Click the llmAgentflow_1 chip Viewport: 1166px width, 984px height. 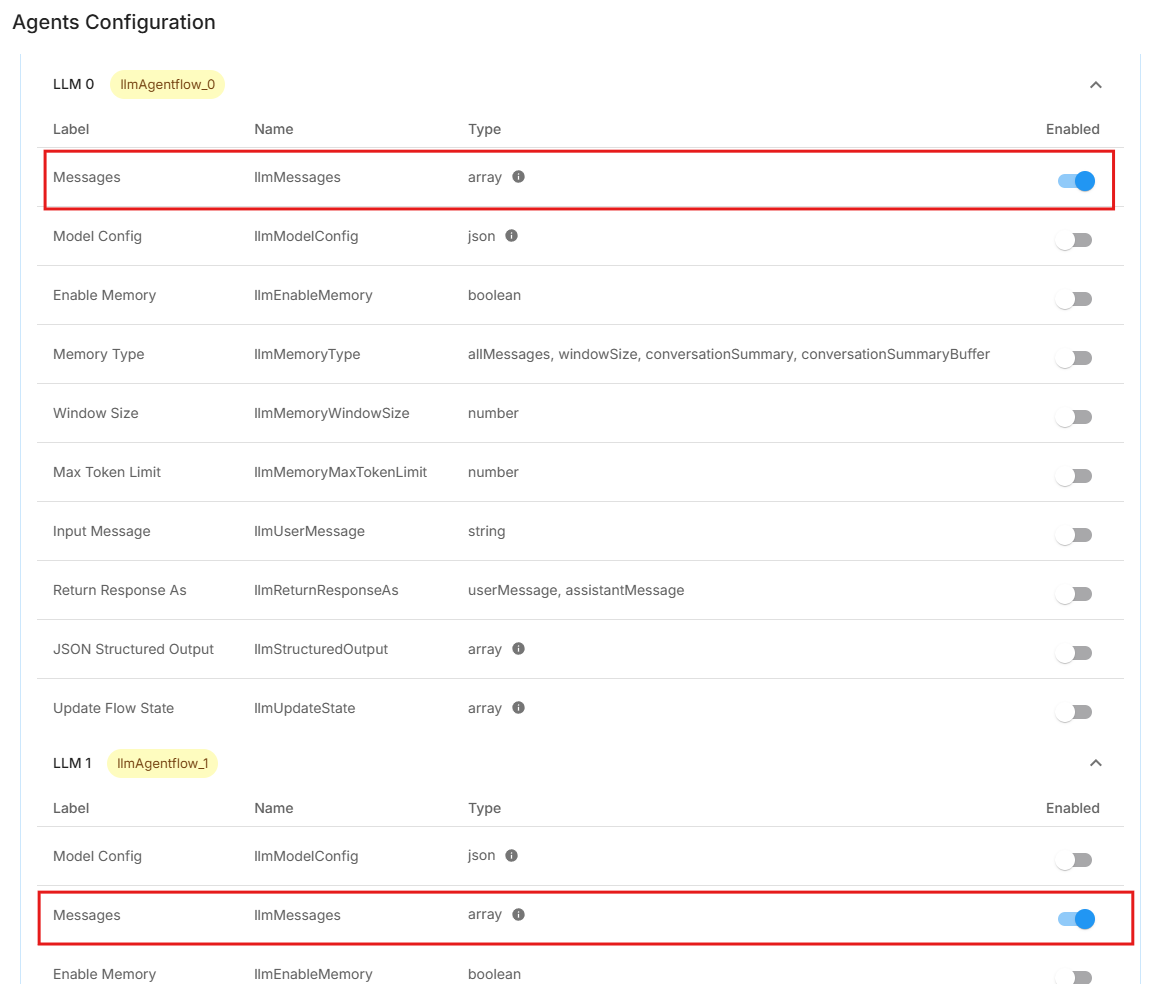point(163,764)
